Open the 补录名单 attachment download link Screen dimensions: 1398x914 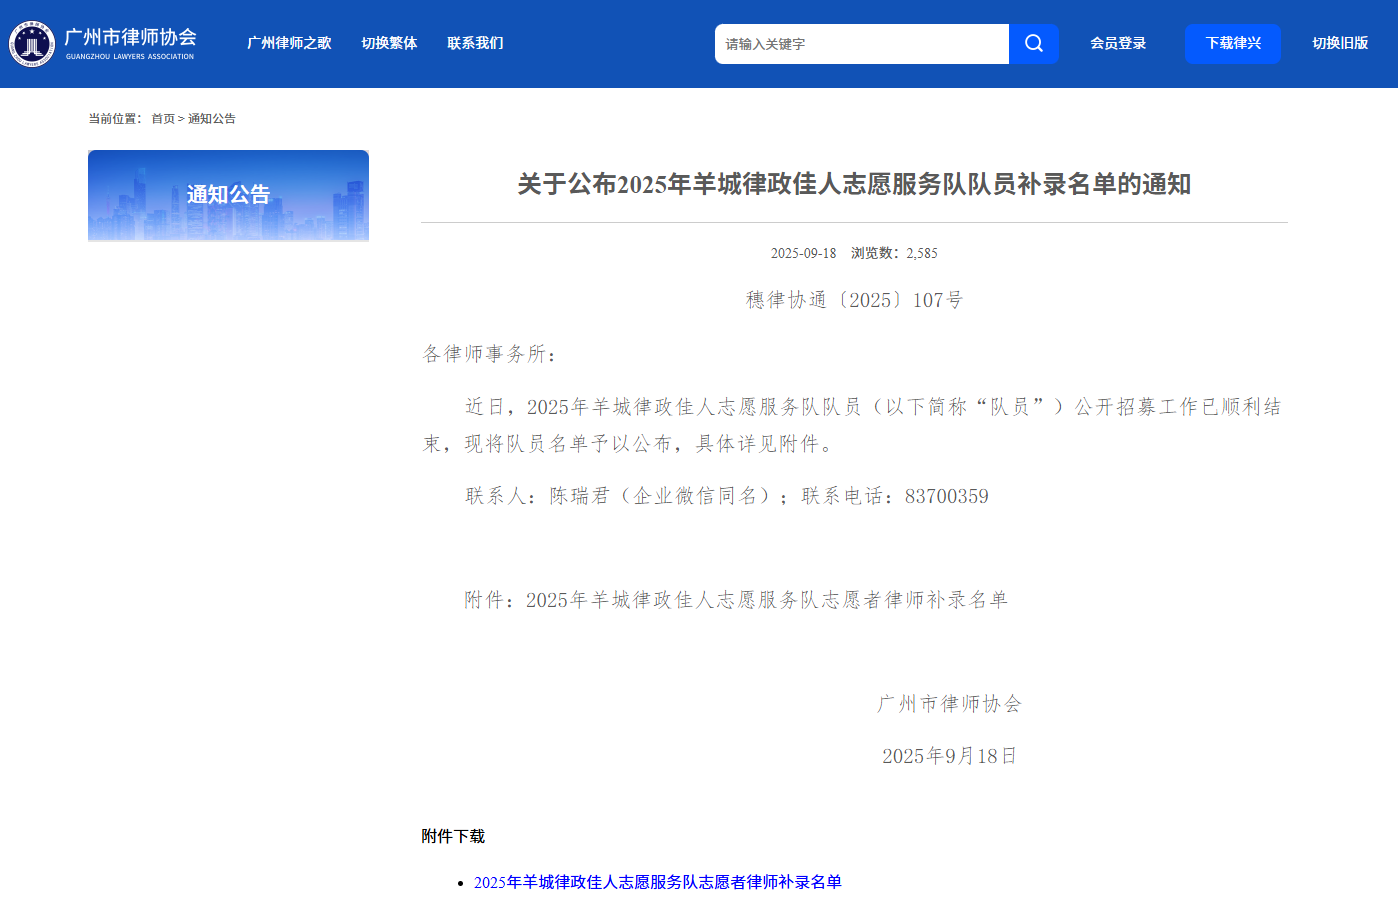(x=657, y=882)
